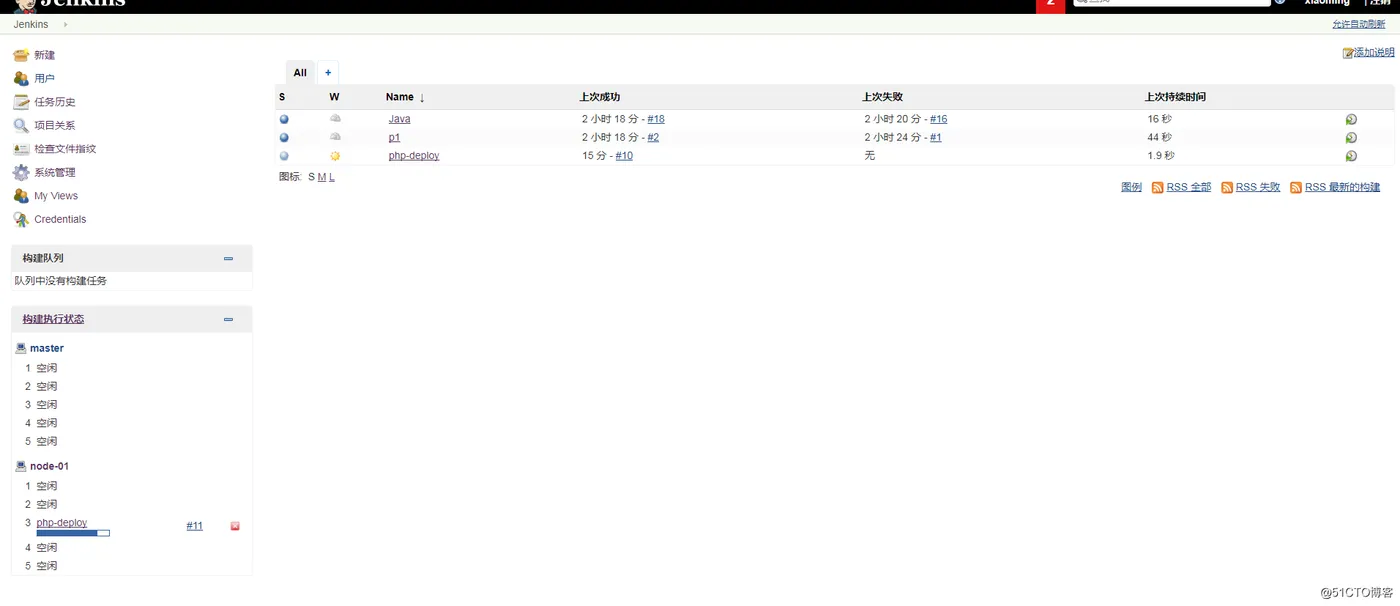
Task: Click the blue status ball for Java
Action: pos(284,119)
